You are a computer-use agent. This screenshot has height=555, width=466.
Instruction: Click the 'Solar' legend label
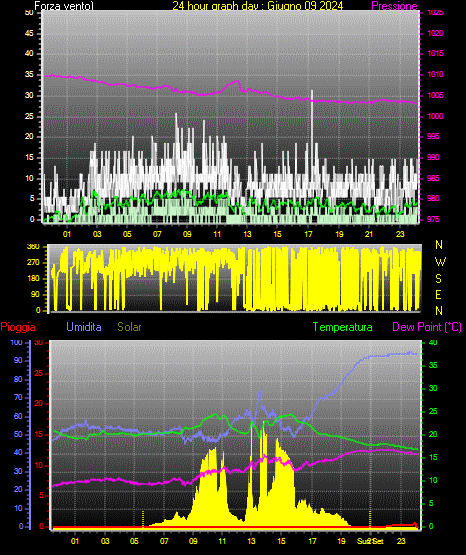129,327
